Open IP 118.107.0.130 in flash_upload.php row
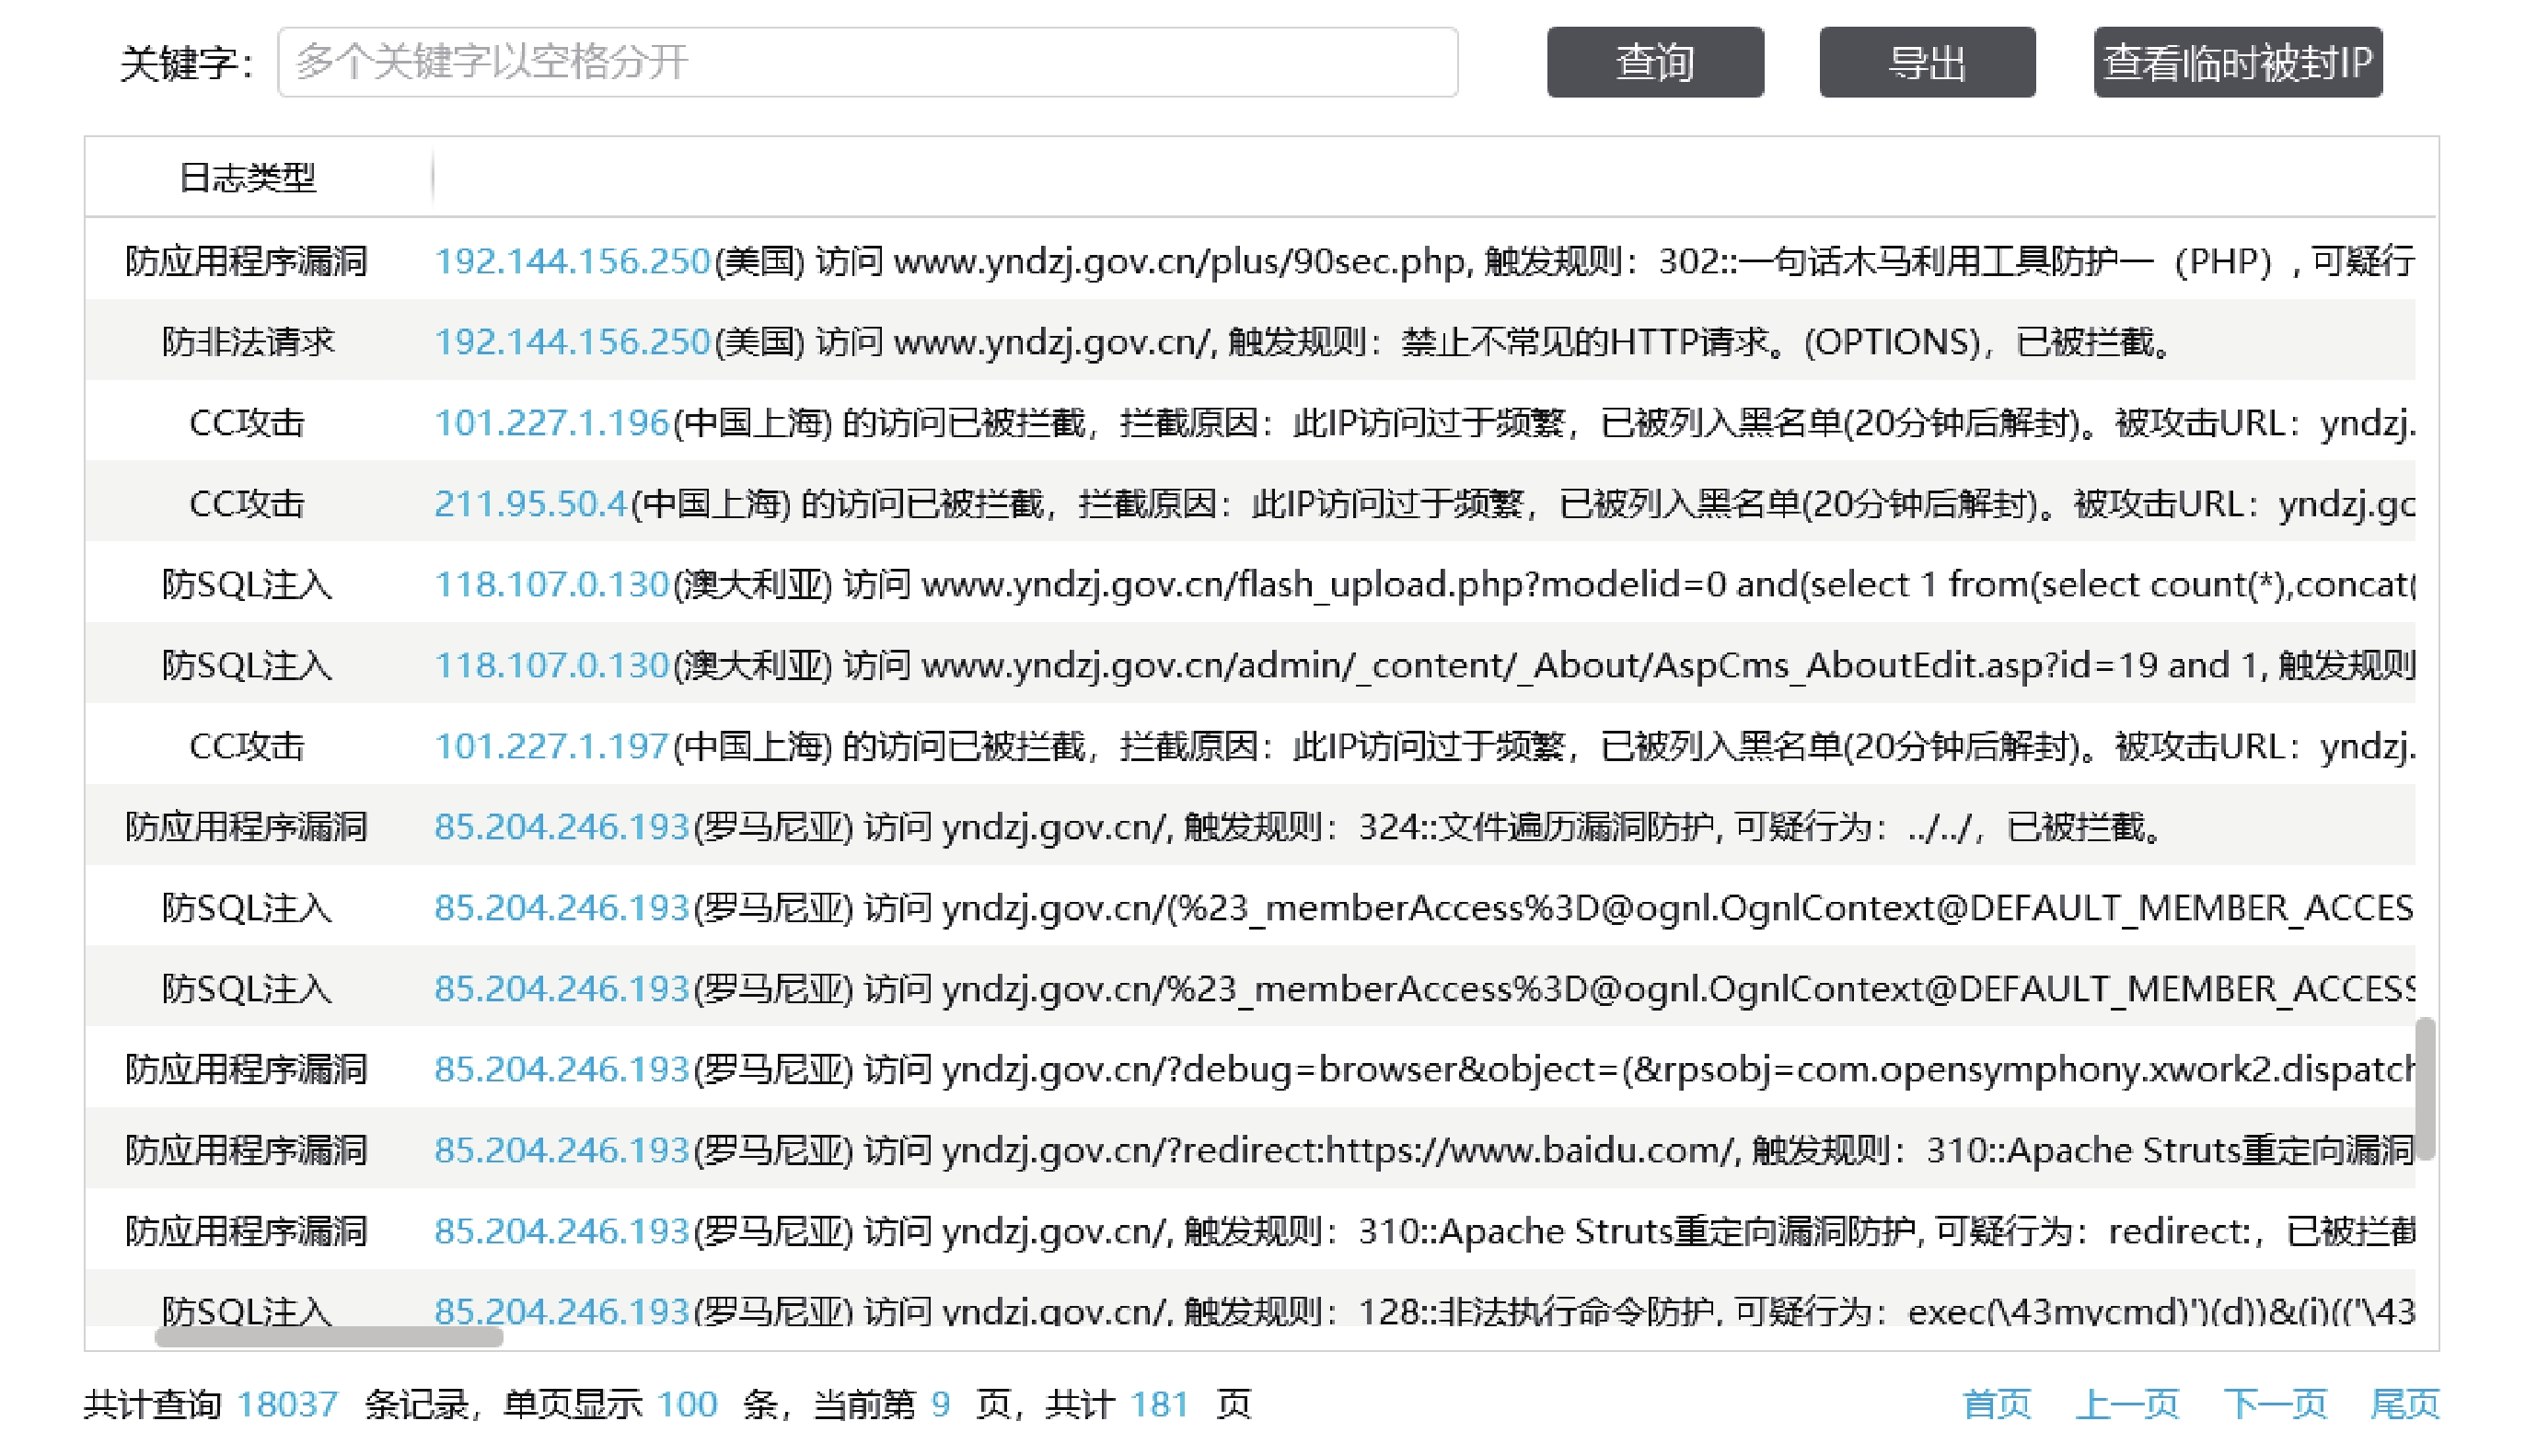Viewport: 2537px width, 1456px height. coord(551,584)
